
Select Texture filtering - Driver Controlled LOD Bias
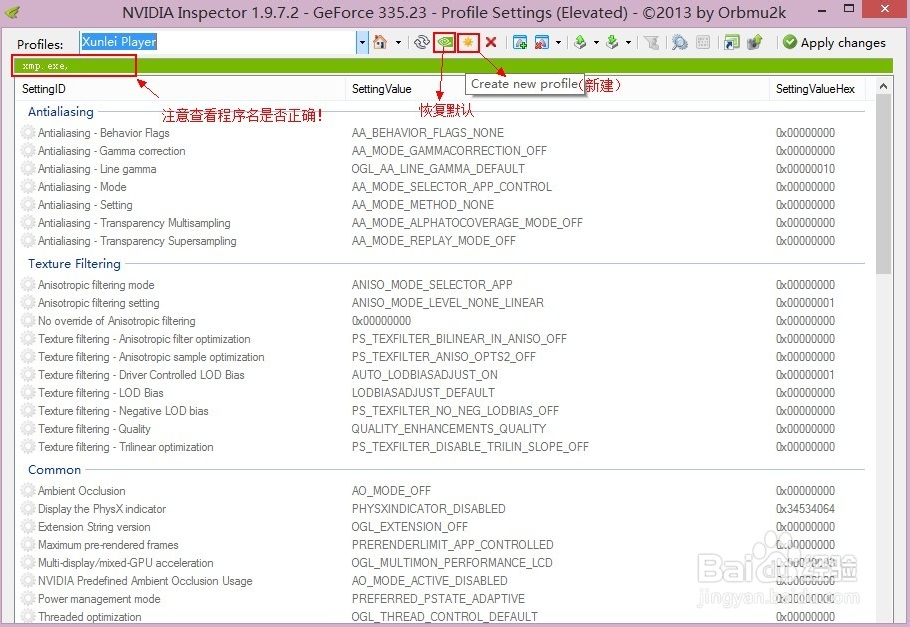(x=141, y=375)
